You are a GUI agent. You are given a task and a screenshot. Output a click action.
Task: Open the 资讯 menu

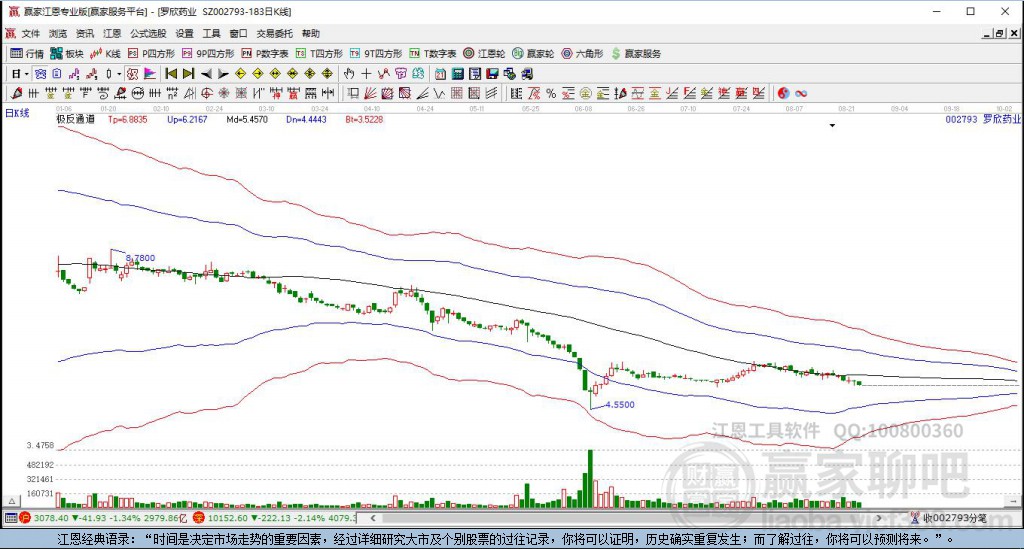[85, 33]
